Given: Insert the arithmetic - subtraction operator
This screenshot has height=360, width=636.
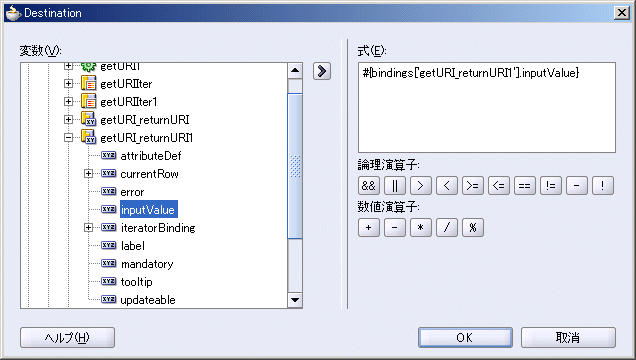Looking at the screenshot, I should coord(395,227).
